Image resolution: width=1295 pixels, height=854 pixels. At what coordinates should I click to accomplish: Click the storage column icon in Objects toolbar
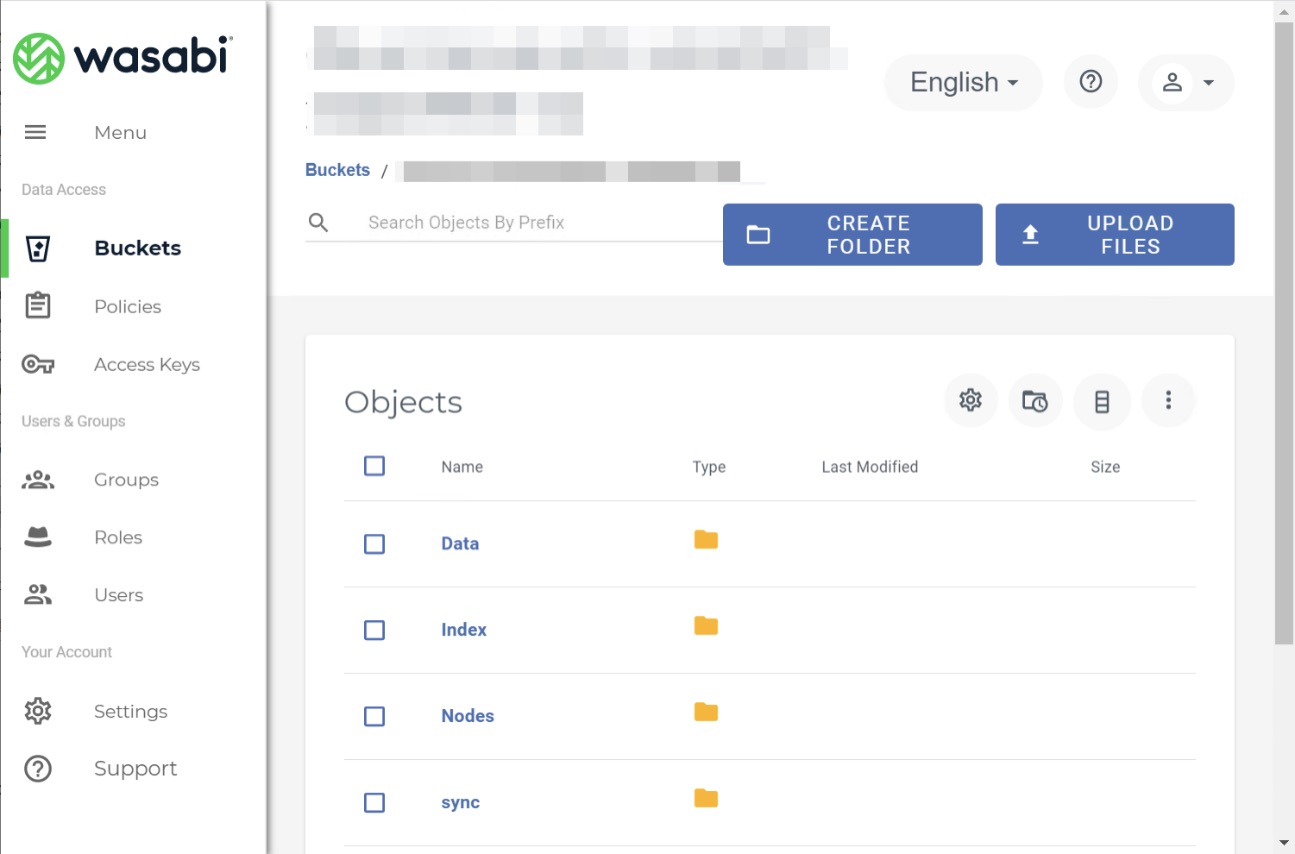(1102, 401)
